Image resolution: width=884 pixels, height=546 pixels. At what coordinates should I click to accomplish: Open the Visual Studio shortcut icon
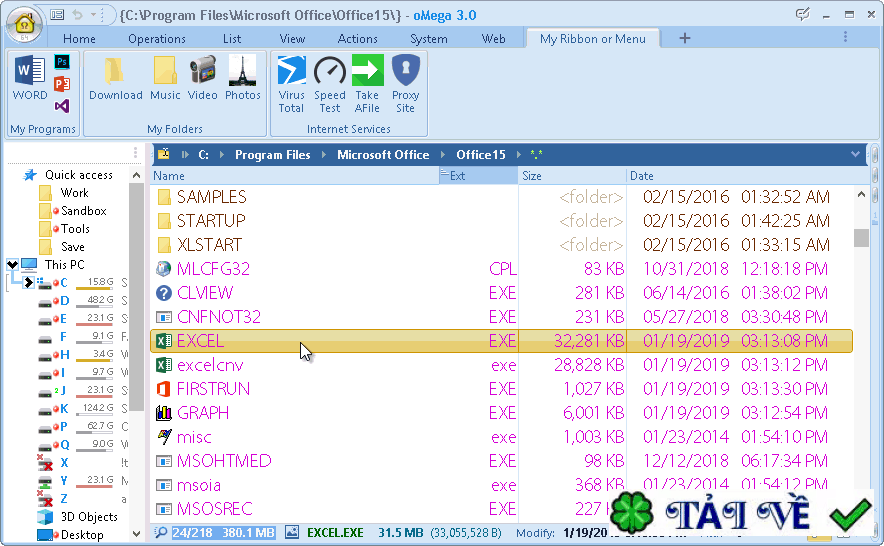point(62,105)
